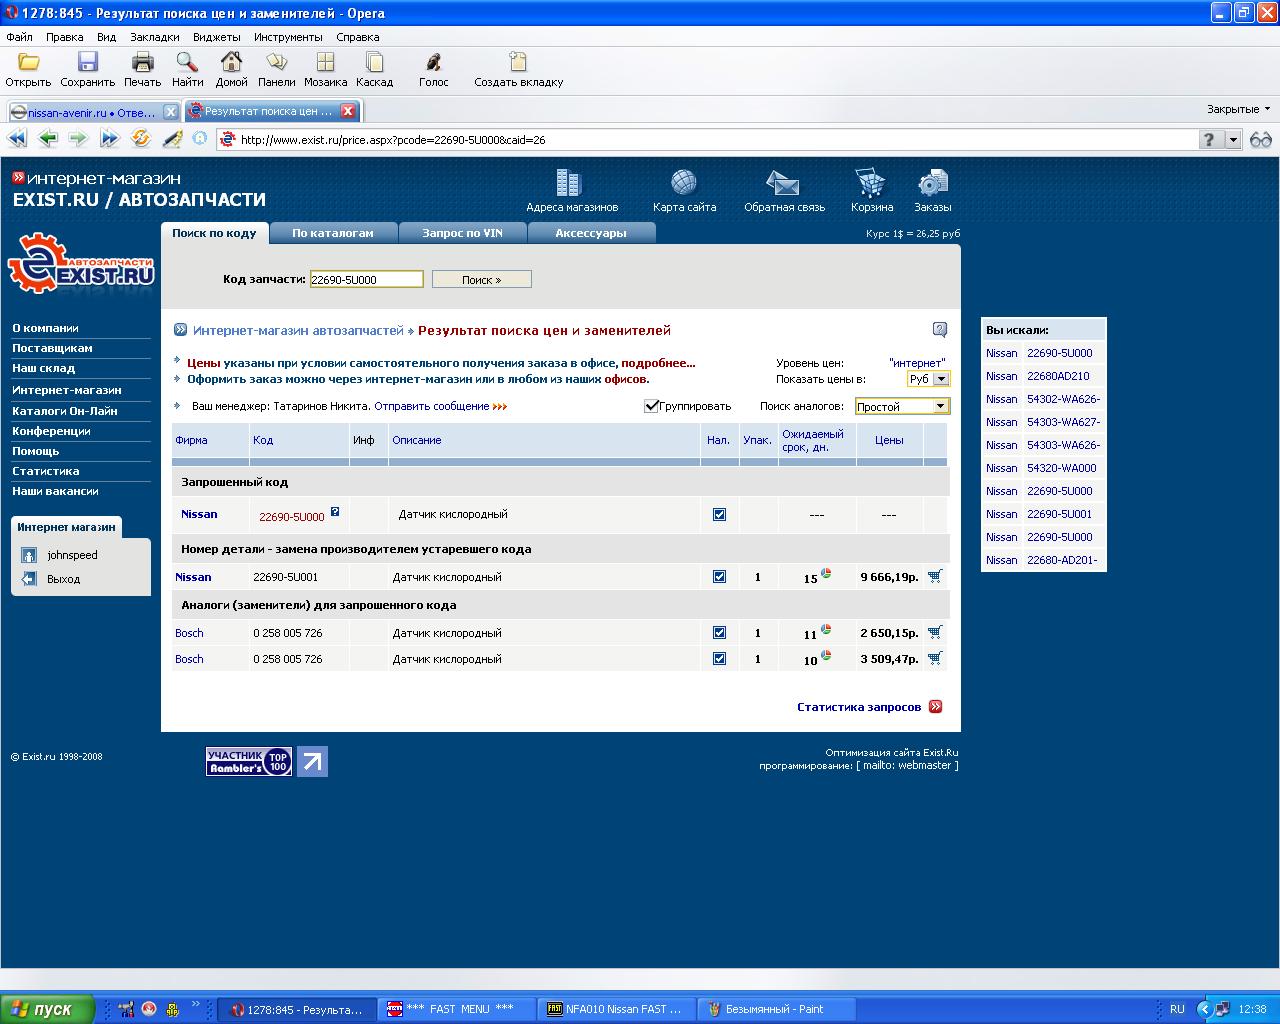1280x1024 pixels.
Task: Switch to Безымянный - Paint taskbar window
Action: [x=776, y=1009]
